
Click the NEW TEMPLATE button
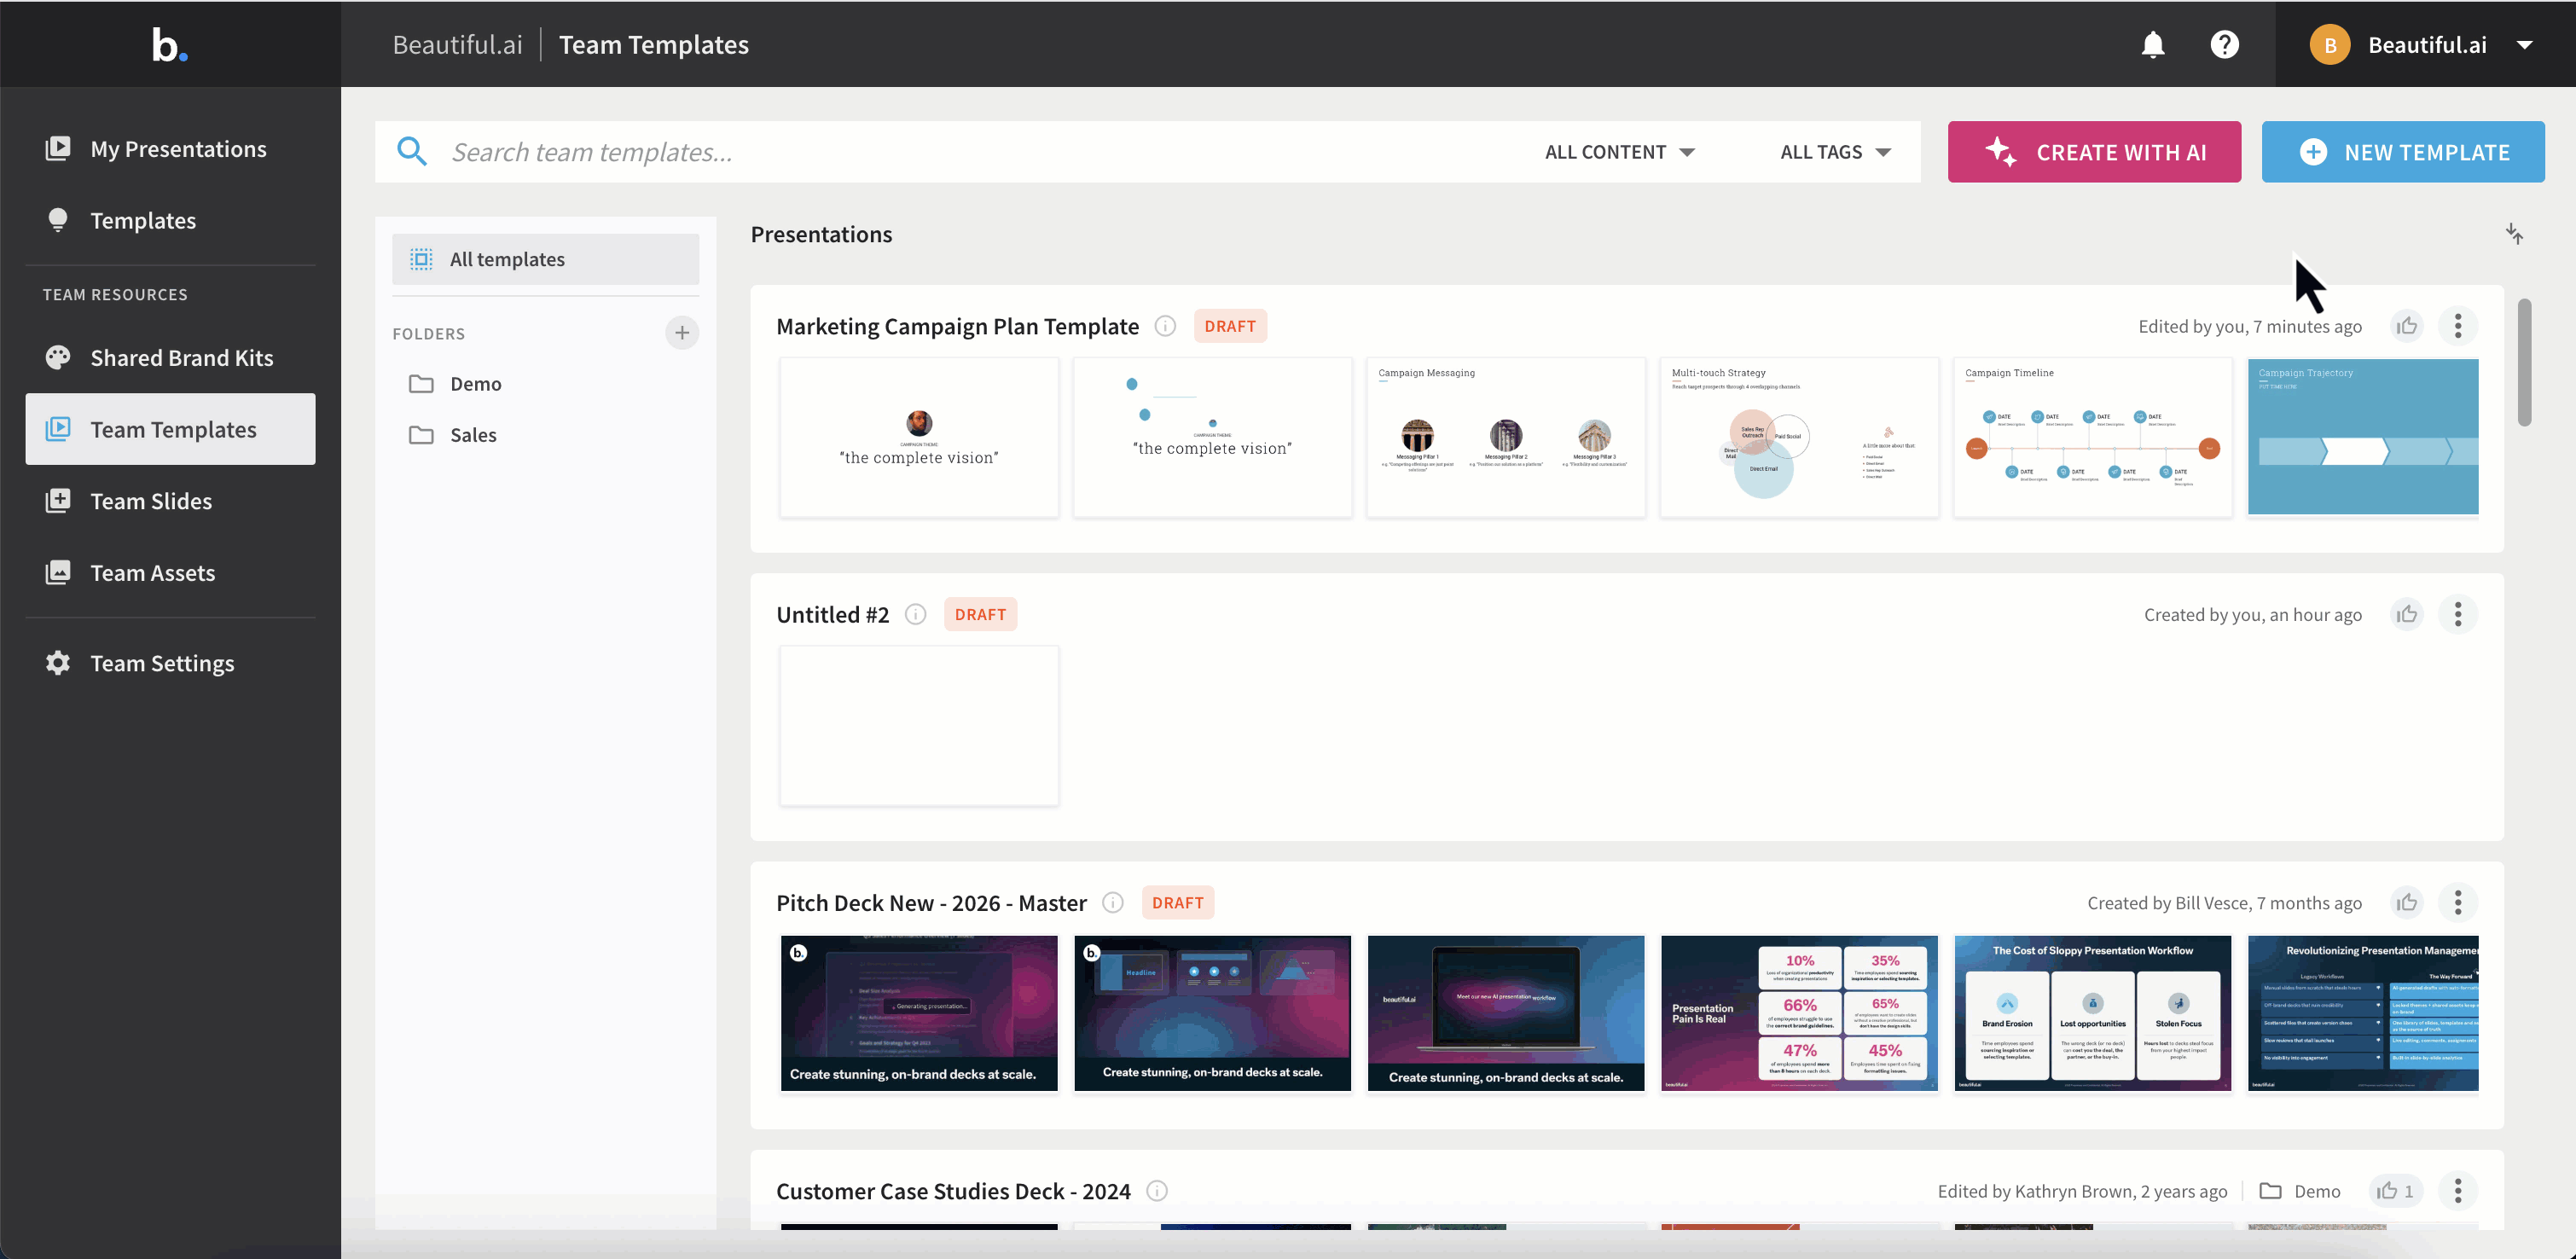2403,152
